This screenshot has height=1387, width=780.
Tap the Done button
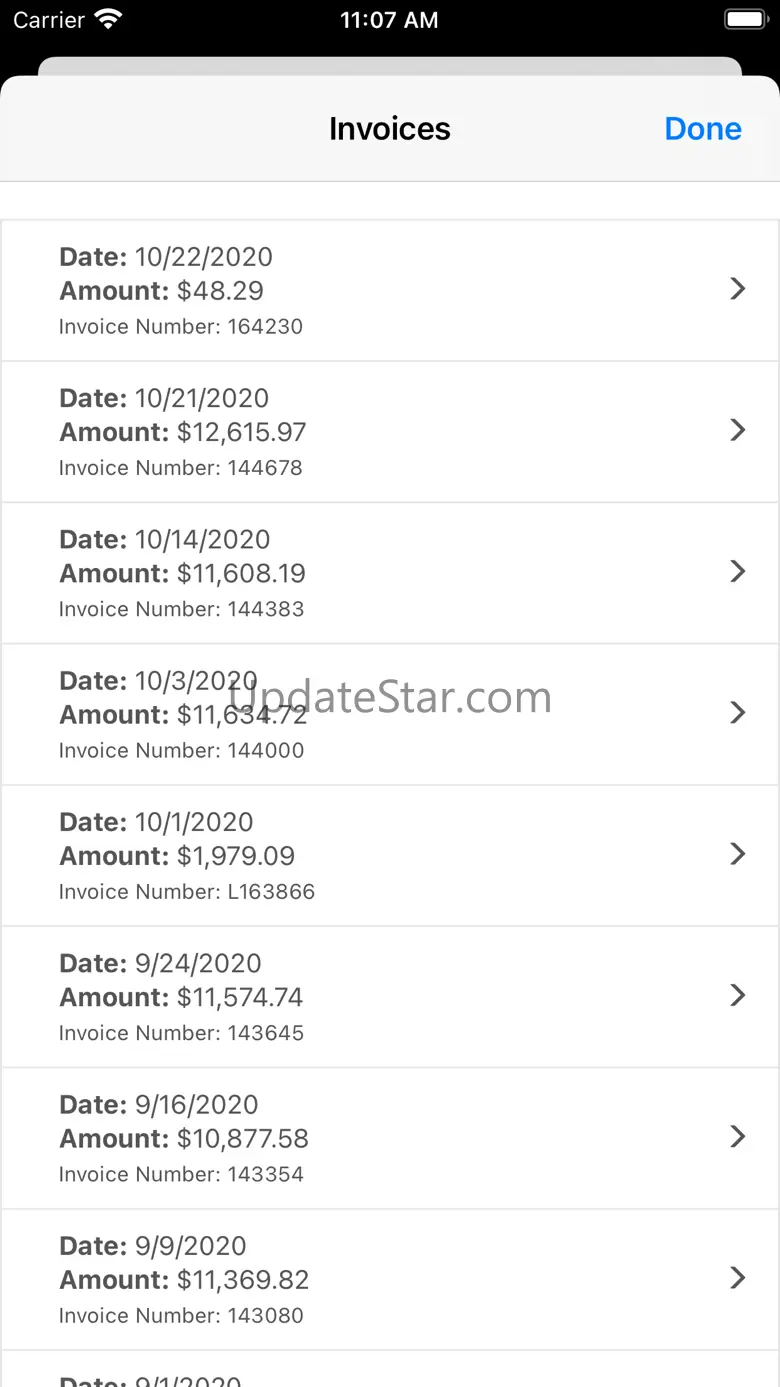[703, 129]
